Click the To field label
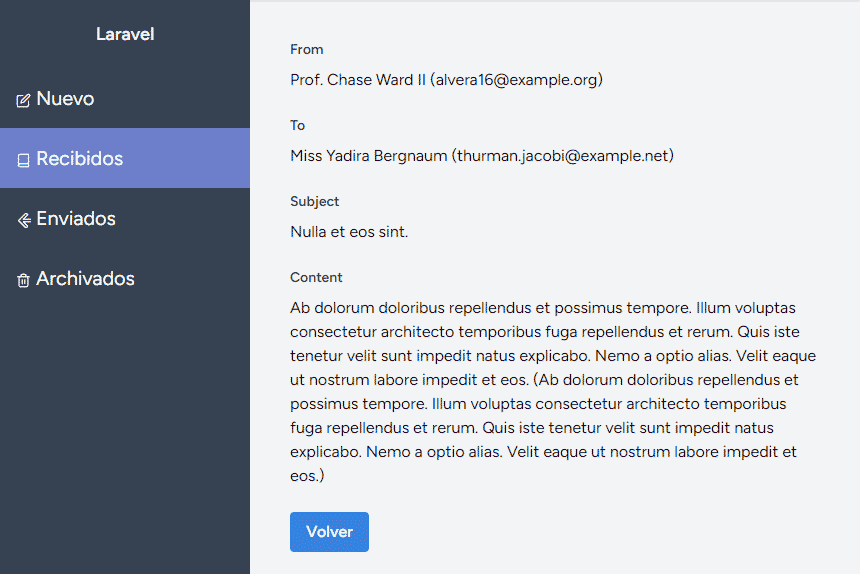Viewport: 860px width, 574px height. point(297,126)
